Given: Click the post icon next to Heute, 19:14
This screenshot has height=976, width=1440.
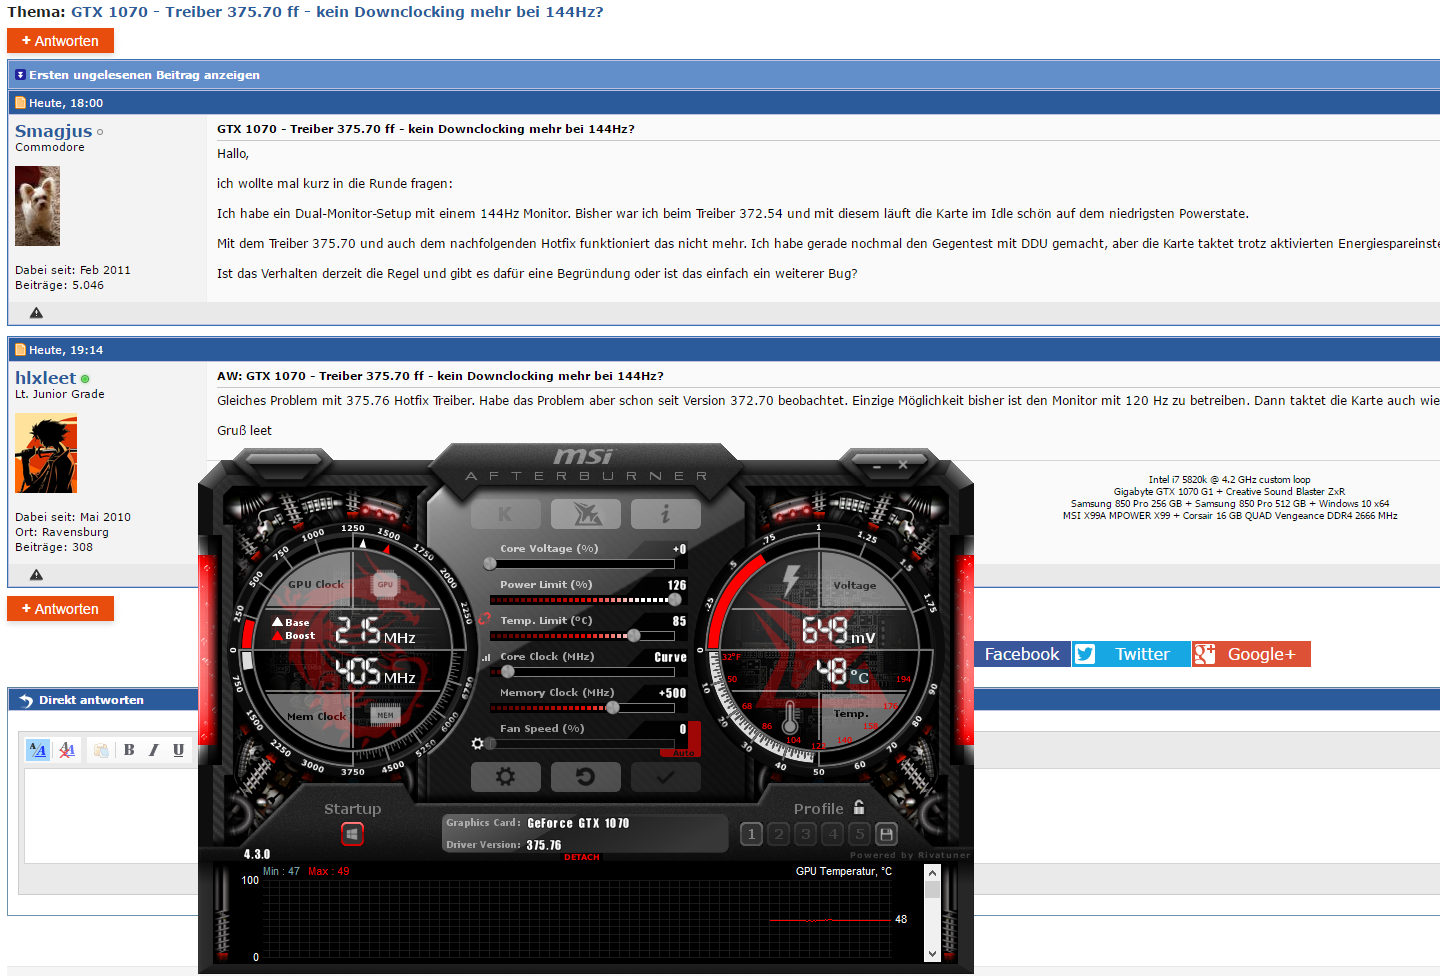Looking at the screenshot, I should point(21,350).
